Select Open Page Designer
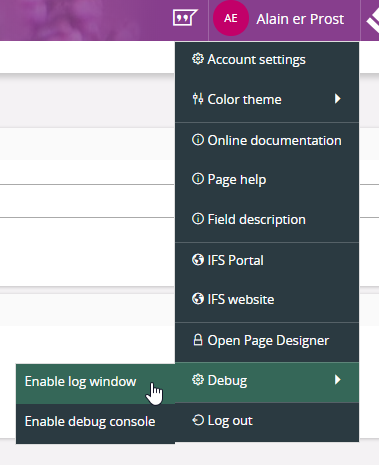Screen dimensions: 379x465 click(x=267, y=340)
